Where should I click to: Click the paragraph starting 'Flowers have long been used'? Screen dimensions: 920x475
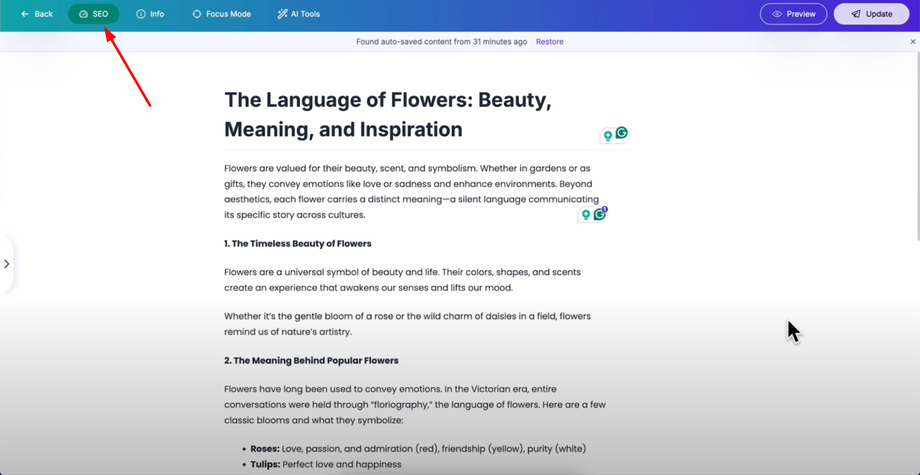pyautogui.click(x=415, y=405)
